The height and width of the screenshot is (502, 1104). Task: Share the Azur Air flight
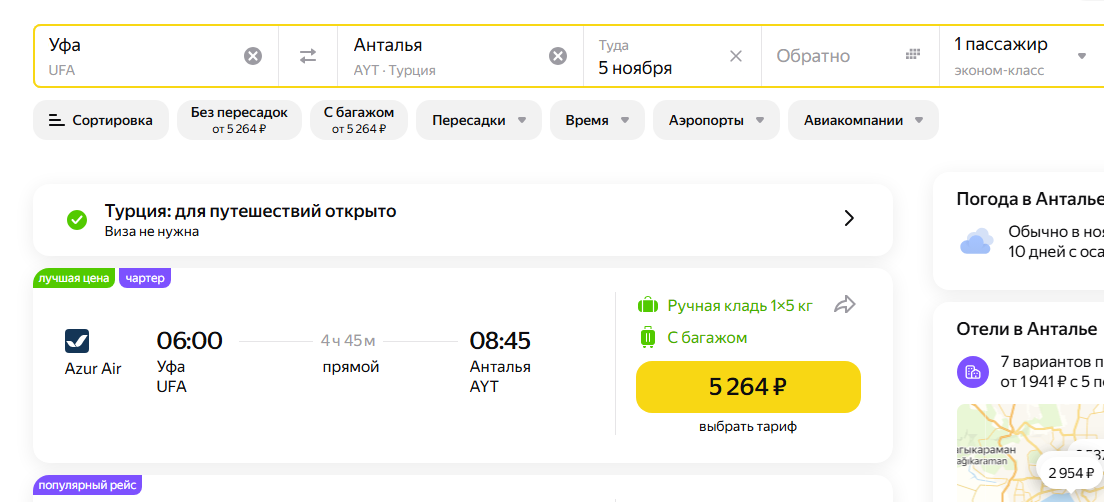point(845,304)
